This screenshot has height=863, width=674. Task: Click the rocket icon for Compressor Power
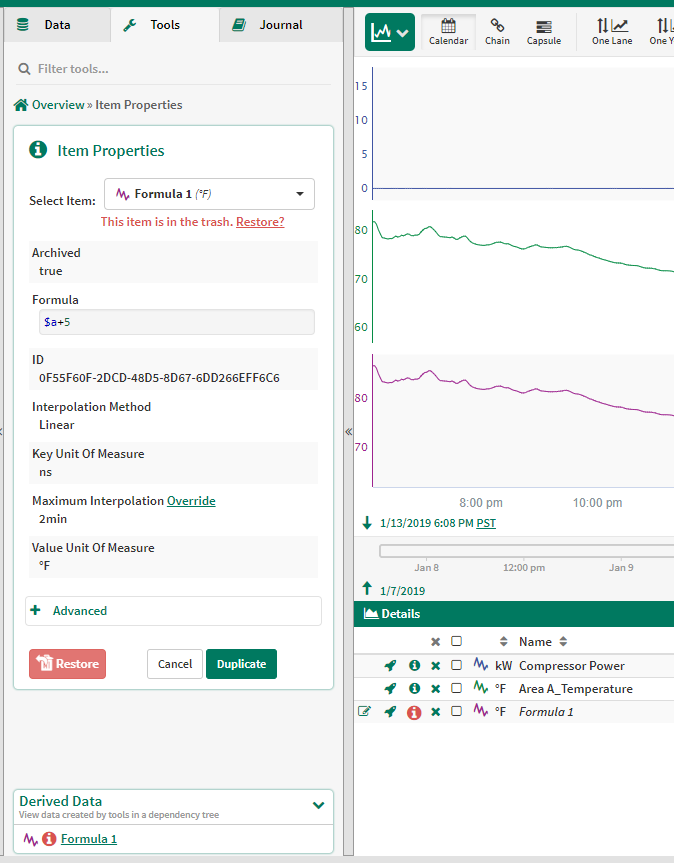[x=390, y=665]
